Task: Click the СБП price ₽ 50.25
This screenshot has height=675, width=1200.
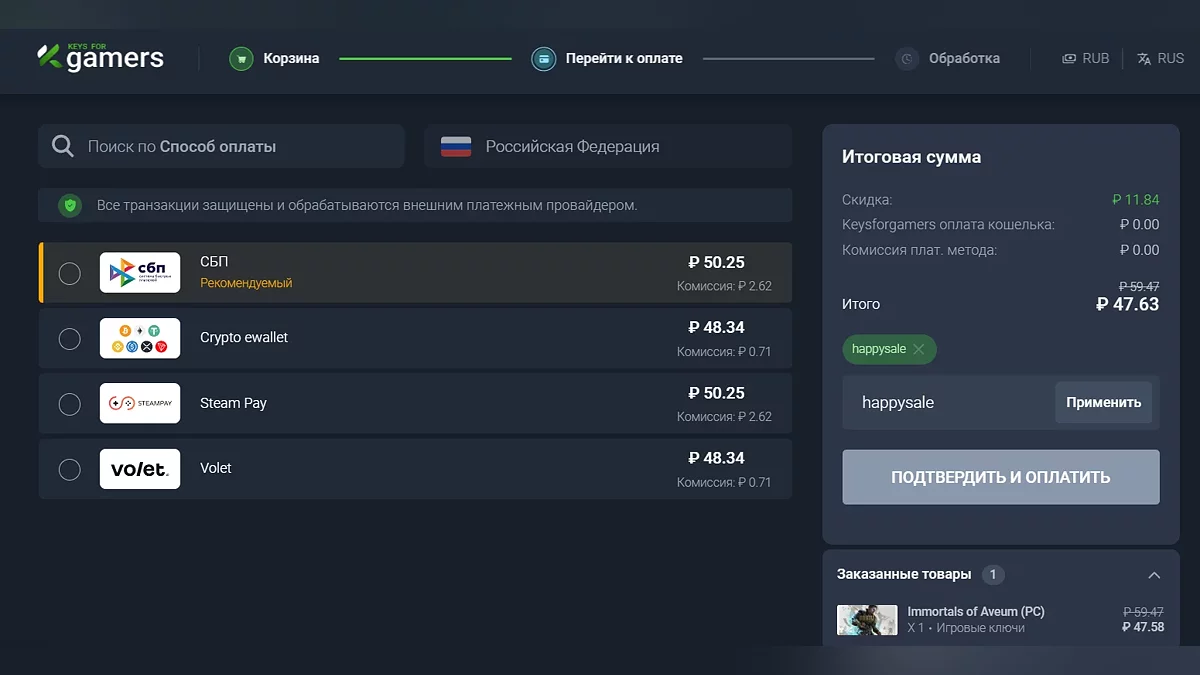Action: pyautogui.click(x=716, y=262)
